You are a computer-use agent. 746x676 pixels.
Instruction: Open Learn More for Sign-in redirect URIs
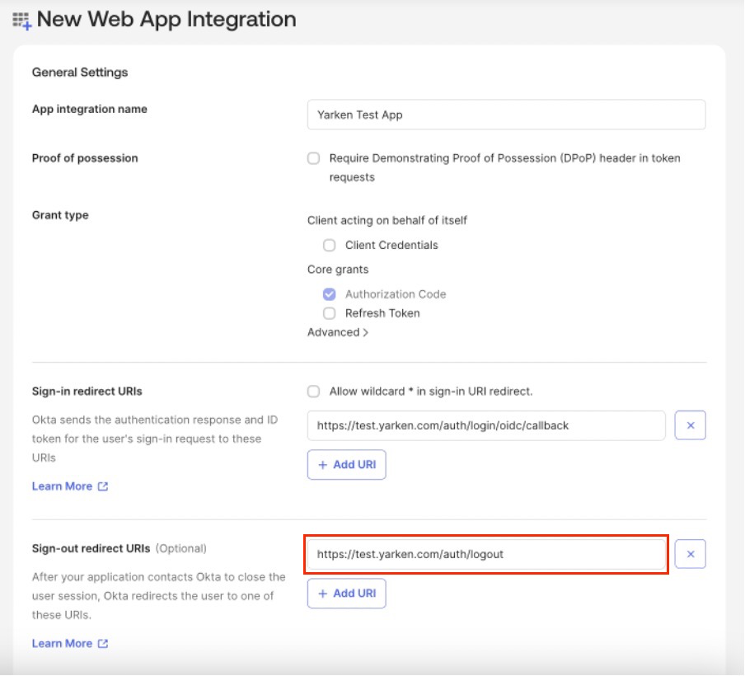[62, 487]
